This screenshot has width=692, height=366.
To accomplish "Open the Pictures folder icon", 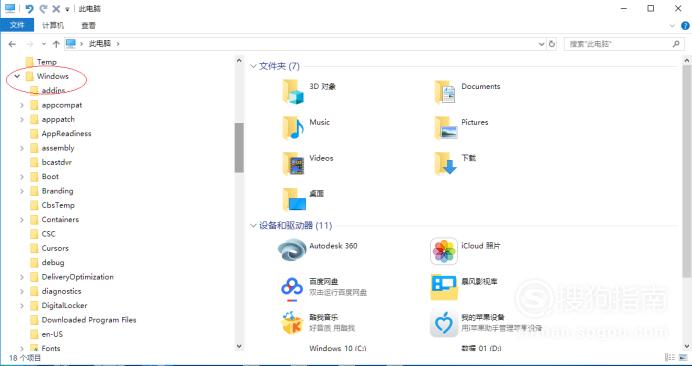I will (445, 127).
